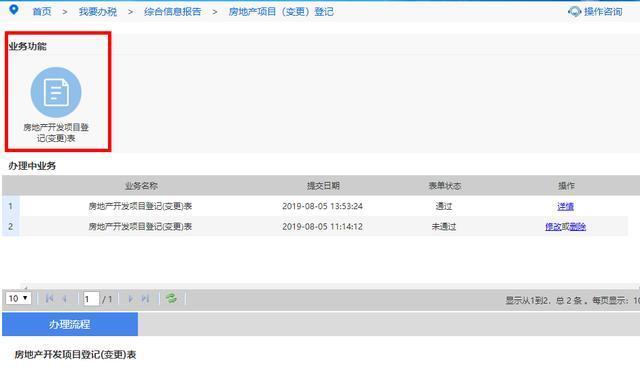
Task: Go to previous page icon
Action: click(64, 298)
